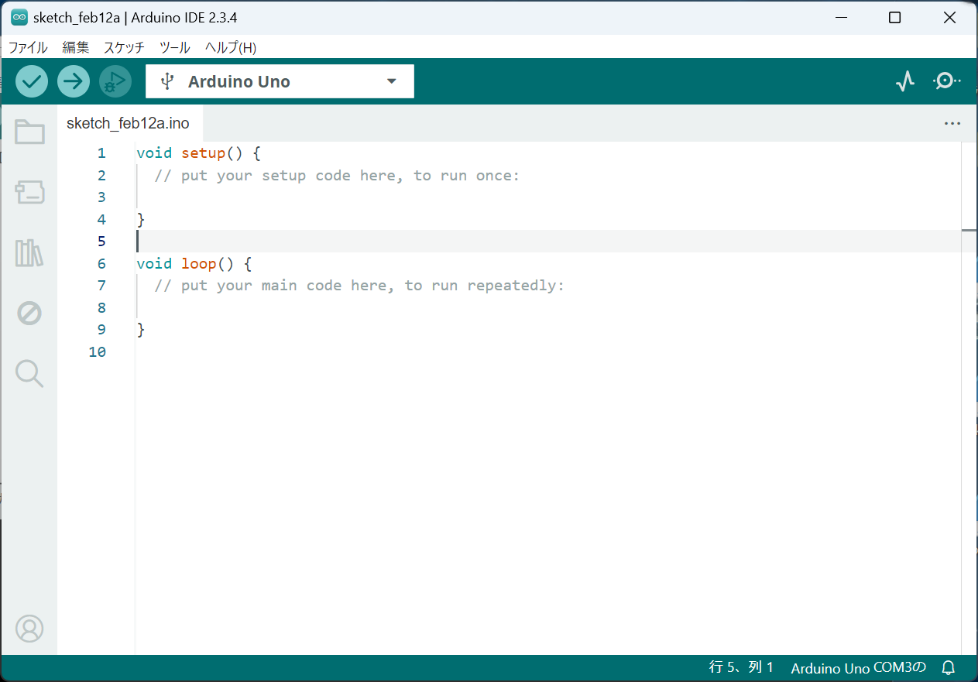Open the Serial Monitor
978x682 pixels.
click(x=946, y=81)
